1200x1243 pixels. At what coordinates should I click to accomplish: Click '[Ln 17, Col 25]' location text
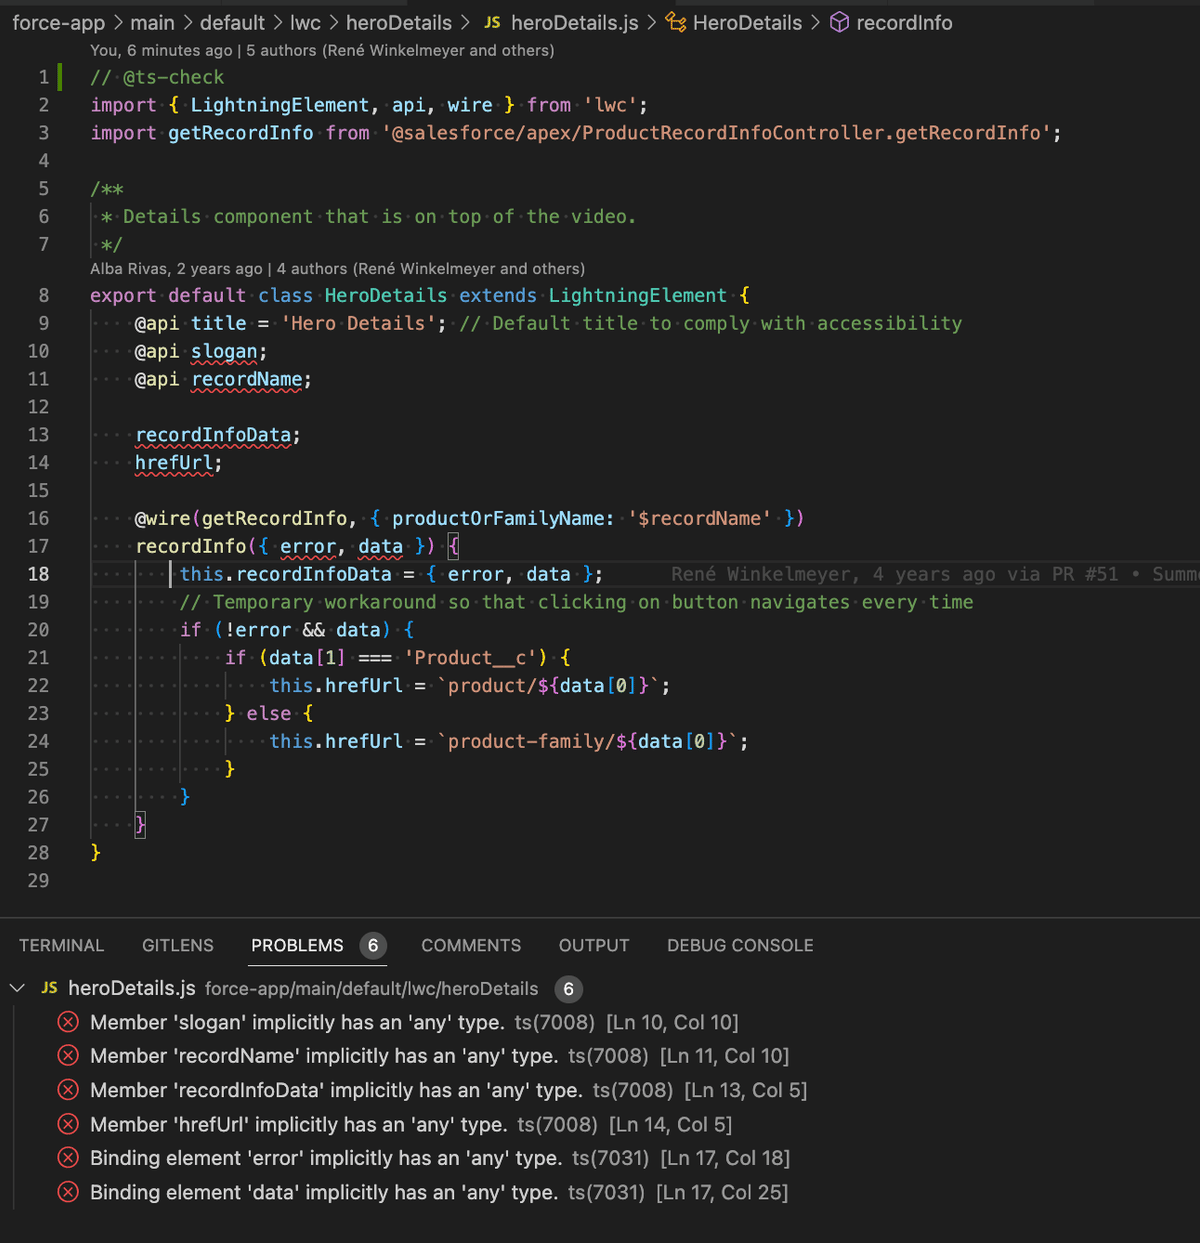click(722, 1192)
